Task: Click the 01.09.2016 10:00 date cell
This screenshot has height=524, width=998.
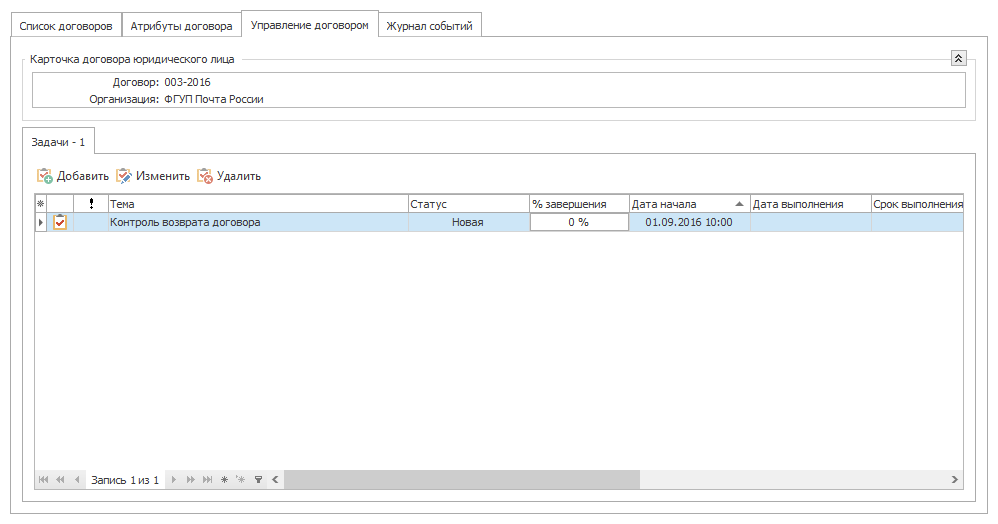Action: point(689,222)
